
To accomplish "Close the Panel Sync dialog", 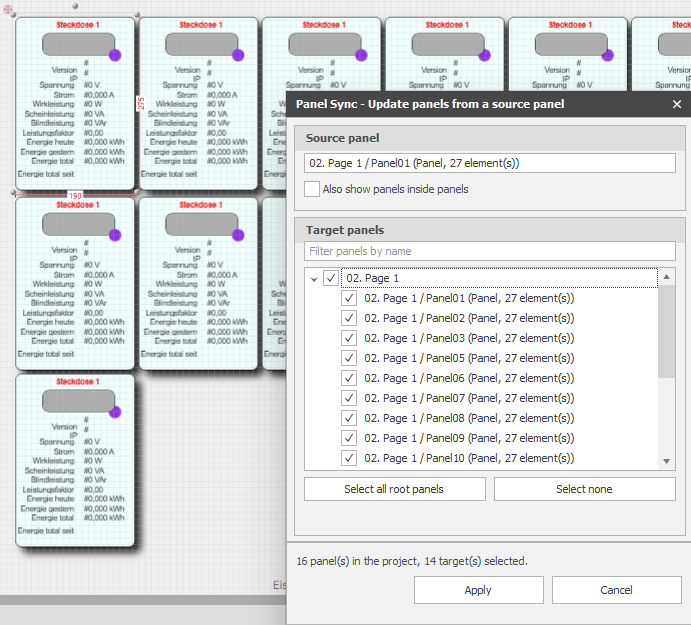I will click(x=677, y=104).
